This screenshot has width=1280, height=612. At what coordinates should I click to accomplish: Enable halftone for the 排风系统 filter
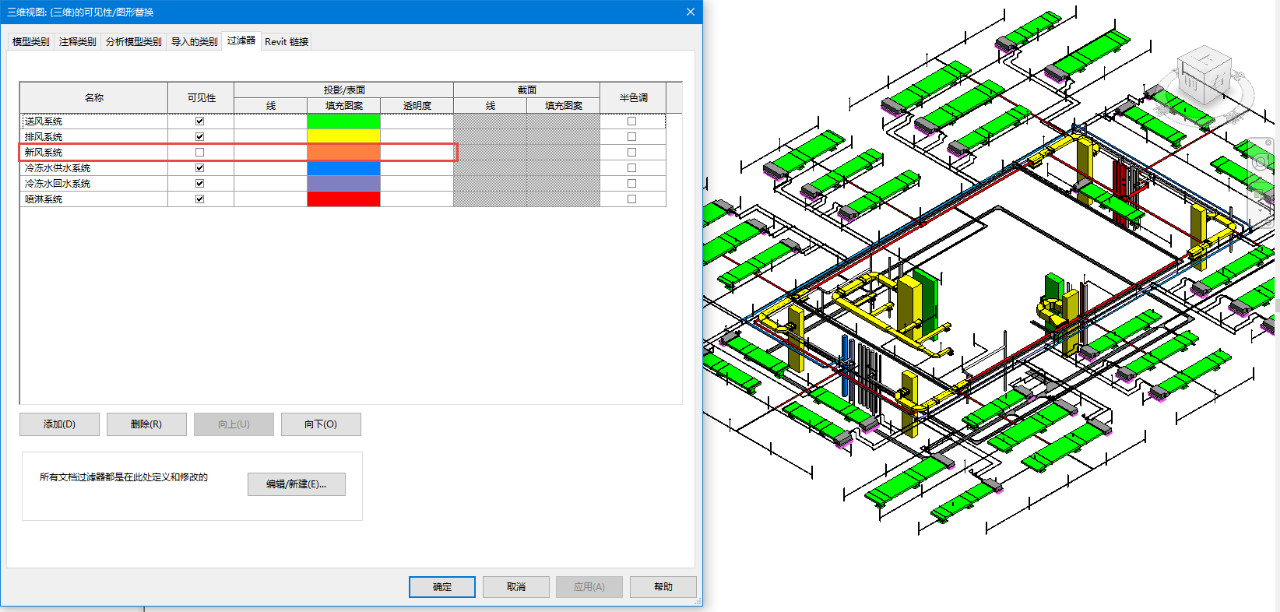click(631, 136)
